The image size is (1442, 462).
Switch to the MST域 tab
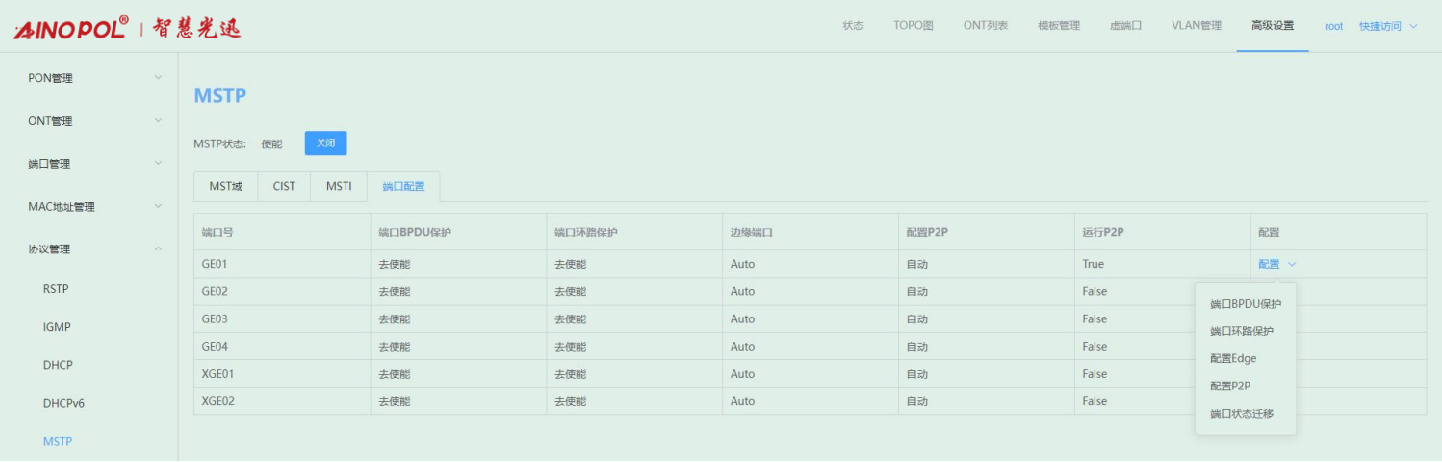pos(226,186)
